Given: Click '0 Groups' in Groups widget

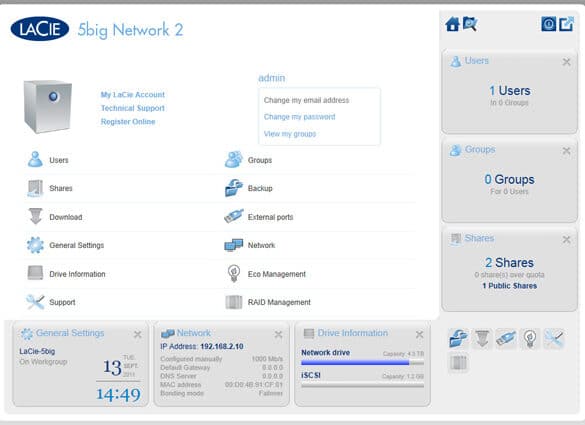Looking at the screenshot, I should [509, 179].
